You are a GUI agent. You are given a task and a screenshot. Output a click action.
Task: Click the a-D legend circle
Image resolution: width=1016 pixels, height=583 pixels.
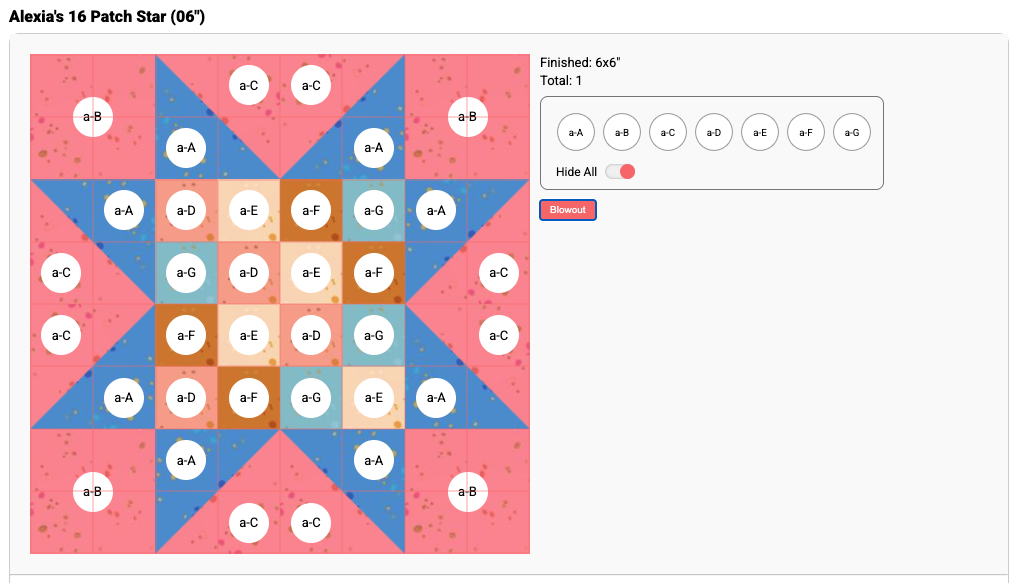pos(714,132)
